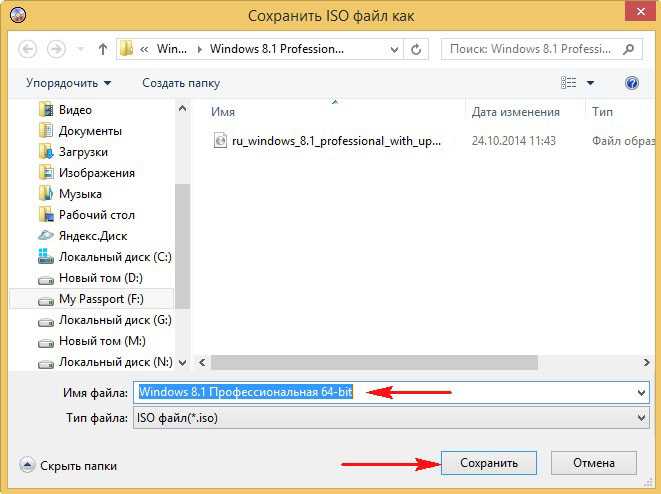Change the view mode icon
Image resolution: width=661 pixels, height=494 pixels.
pos(568,82)
